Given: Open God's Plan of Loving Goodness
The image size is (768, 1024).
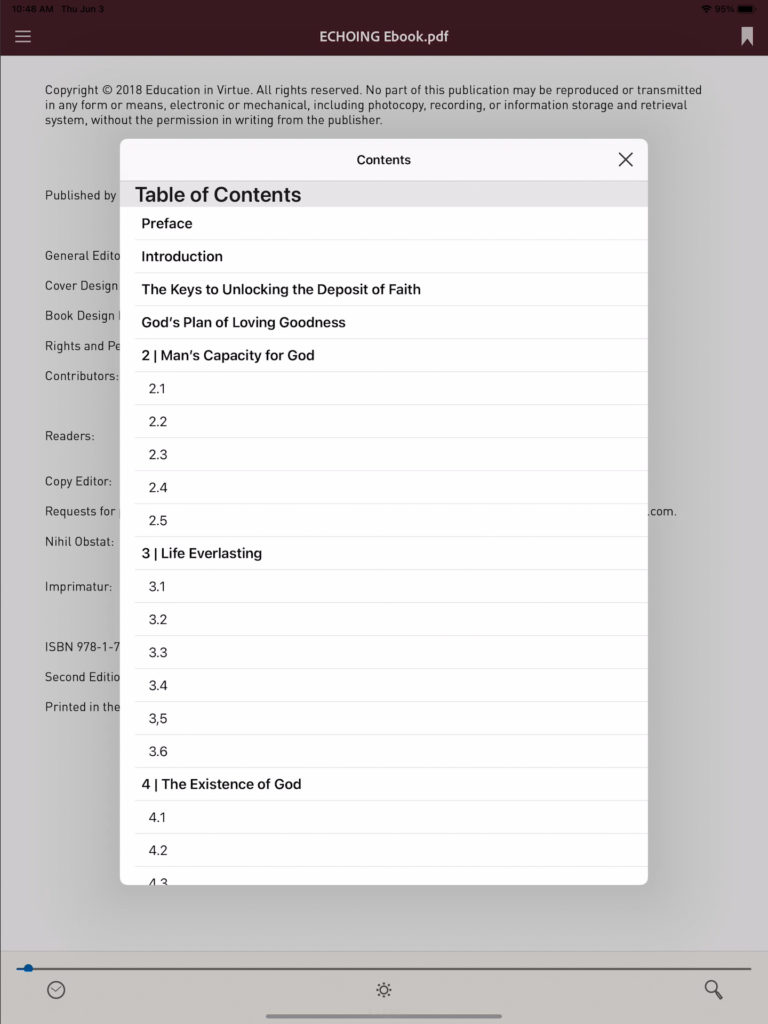Looking at the screenshot, I should (x=243, y=322).
